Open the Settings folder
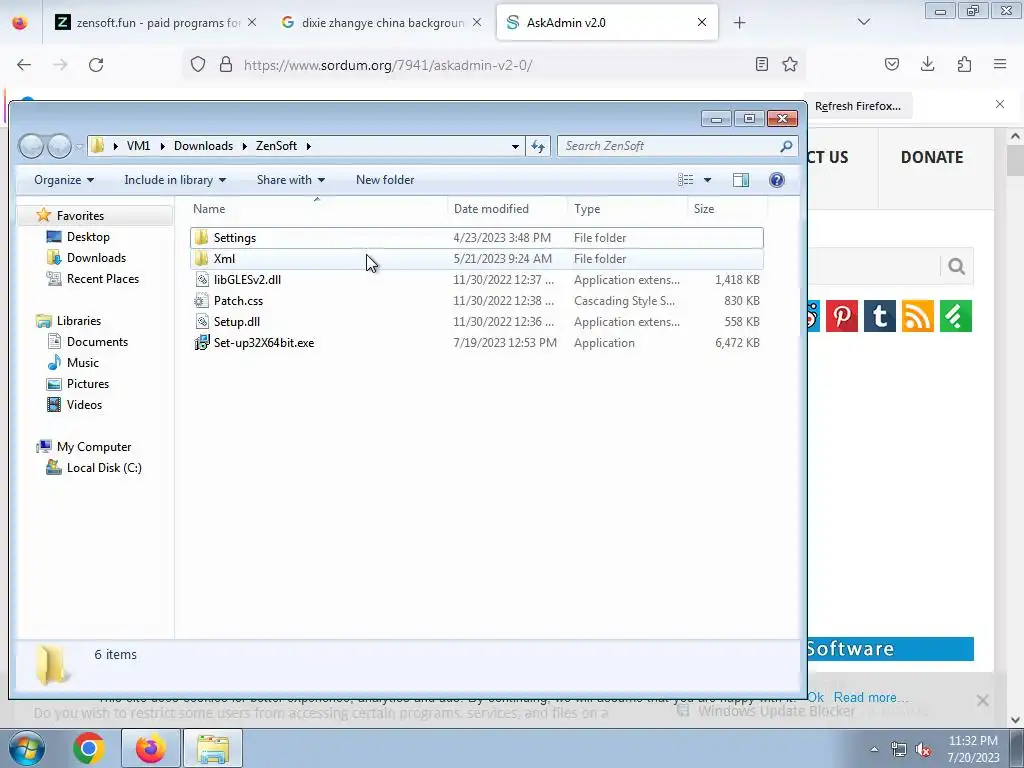This screenshot has width=1024, height=768. coord(477,238)
